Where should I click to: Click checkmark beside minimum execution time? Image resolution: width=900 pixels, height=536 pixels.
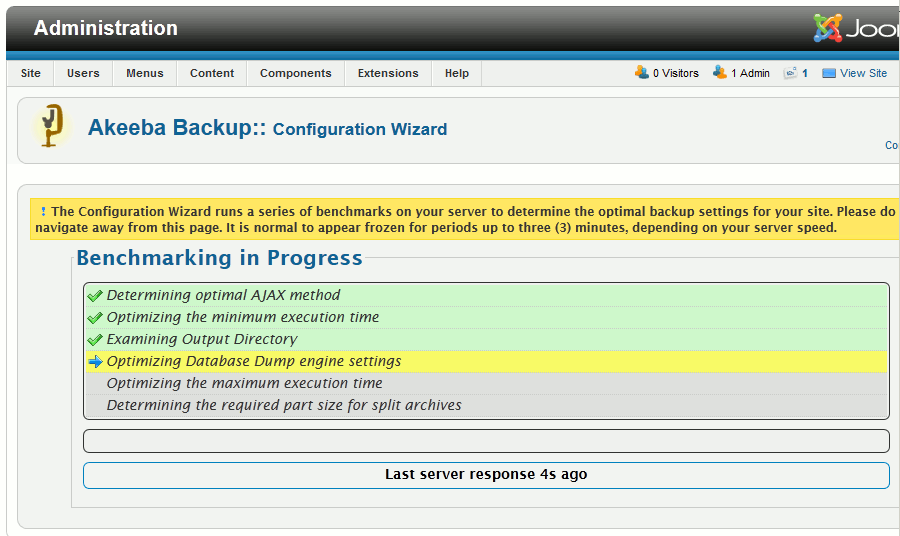tap(95, 318)
